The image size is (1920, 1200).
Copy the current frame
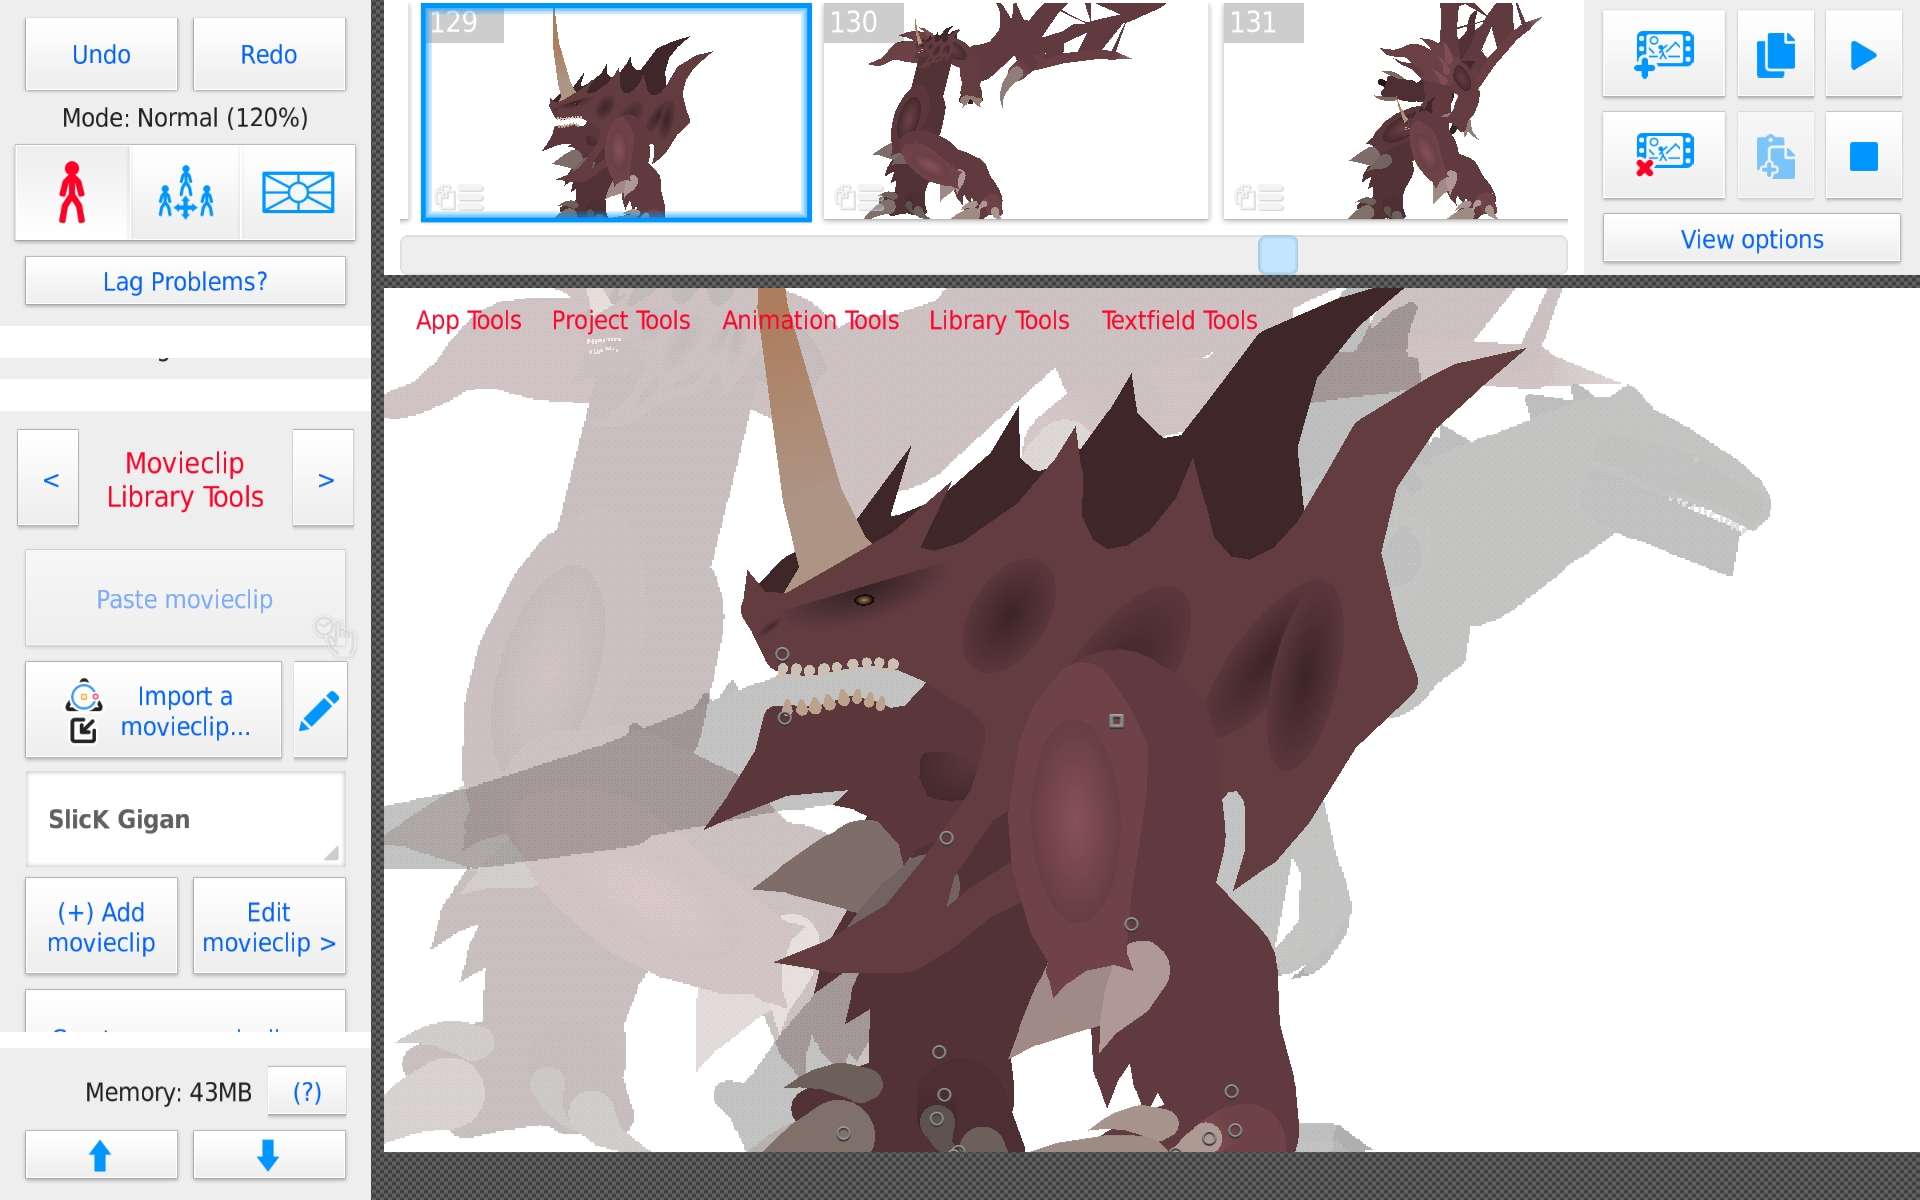coord(1775,54)
